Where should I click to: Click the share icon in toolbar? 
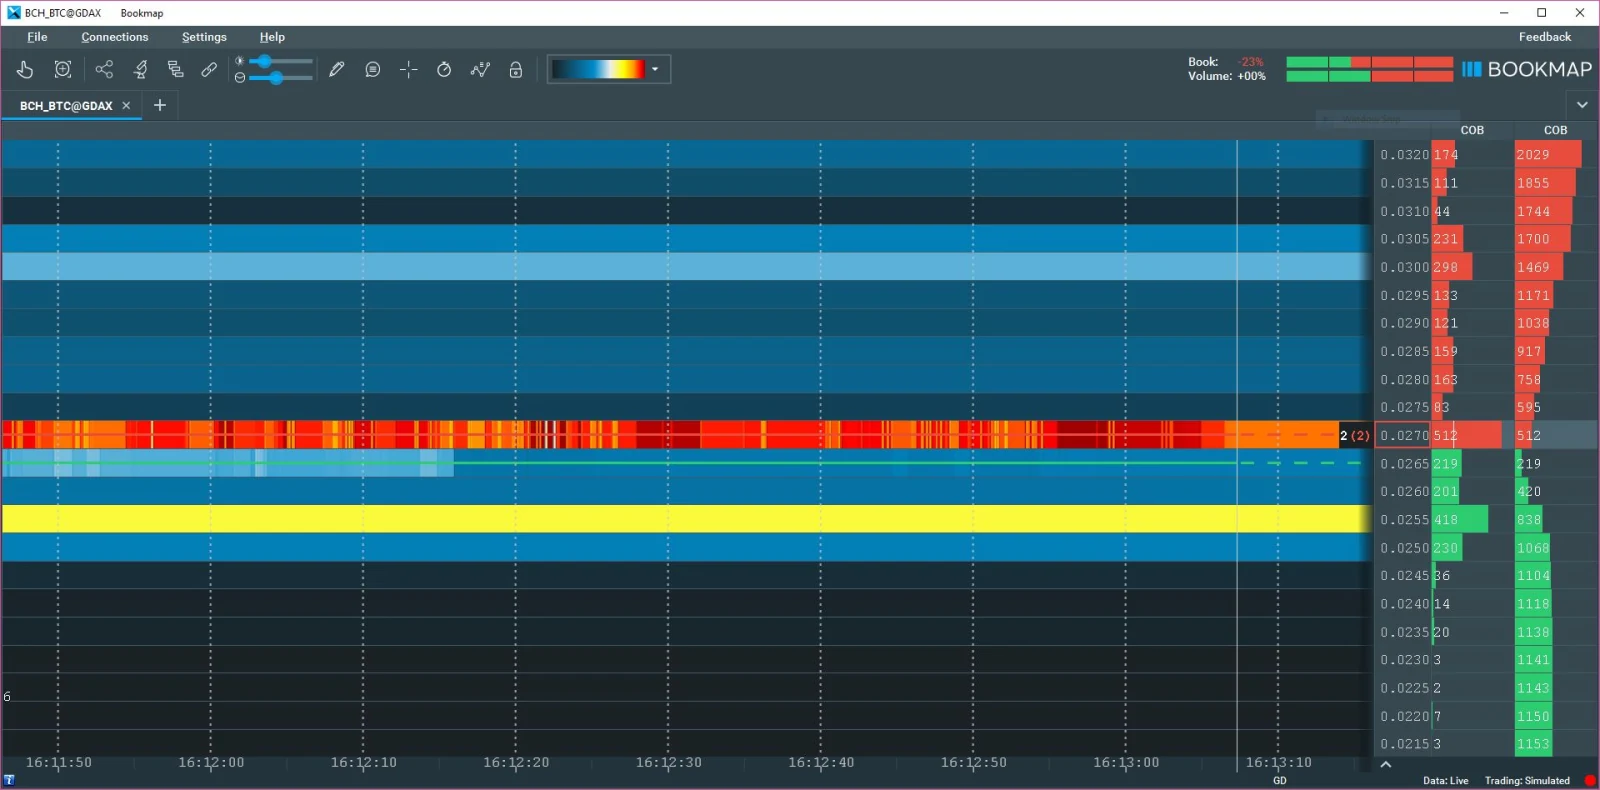tap(104, 69)
